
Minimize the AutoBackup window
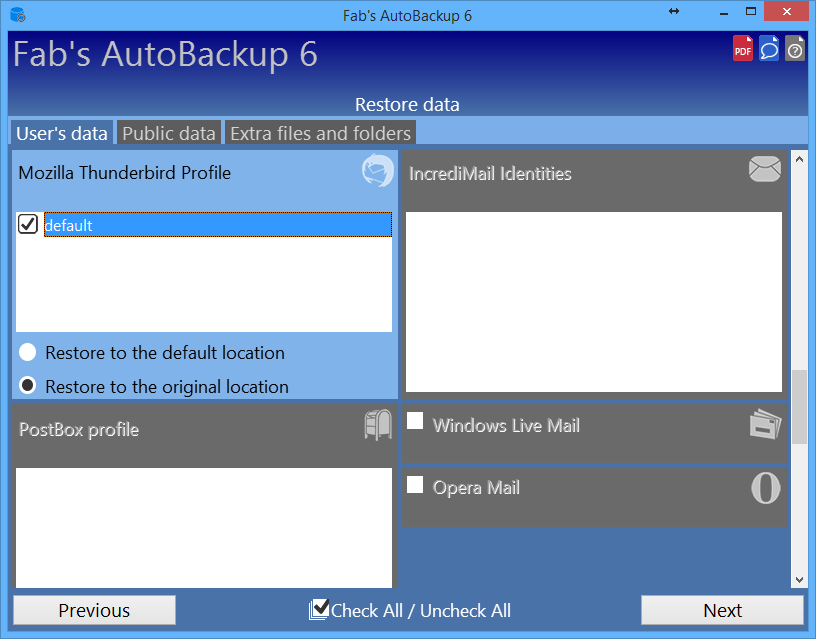click(x=724, y=12)
